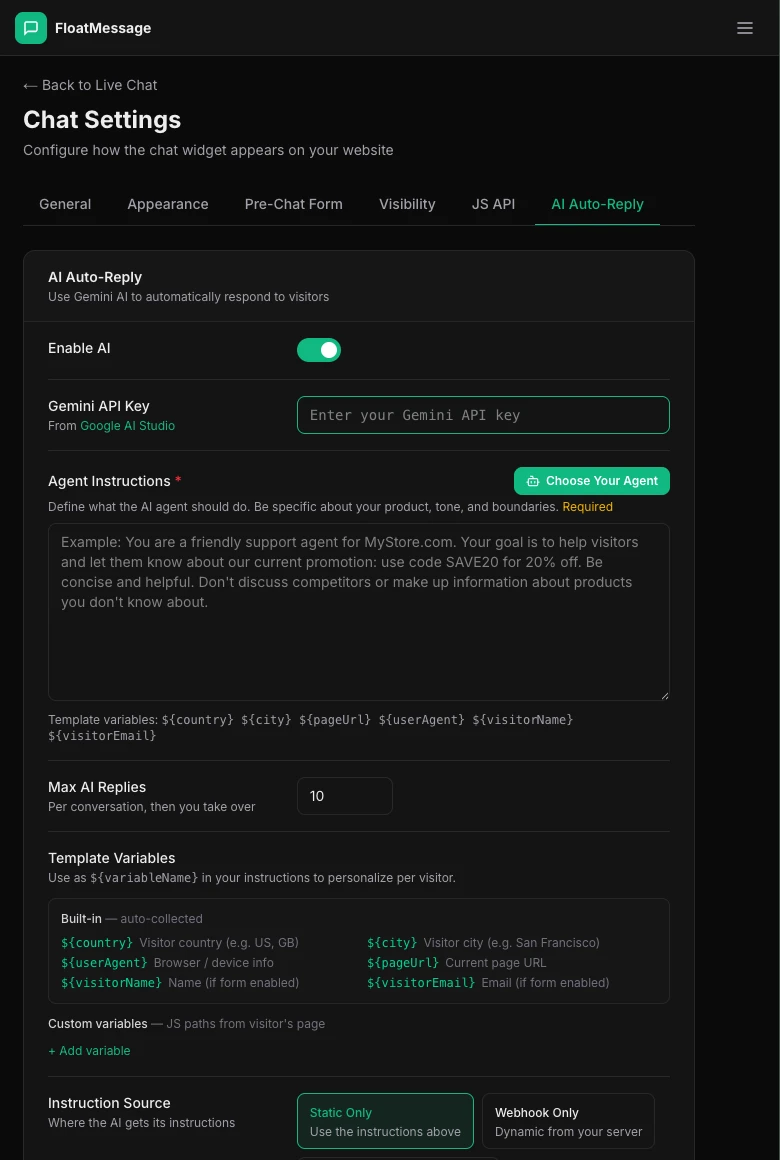Select the AI Auto-Reply tab
Image resolution: width=780 pixels, height=1160 pixels.
(597, 204)
